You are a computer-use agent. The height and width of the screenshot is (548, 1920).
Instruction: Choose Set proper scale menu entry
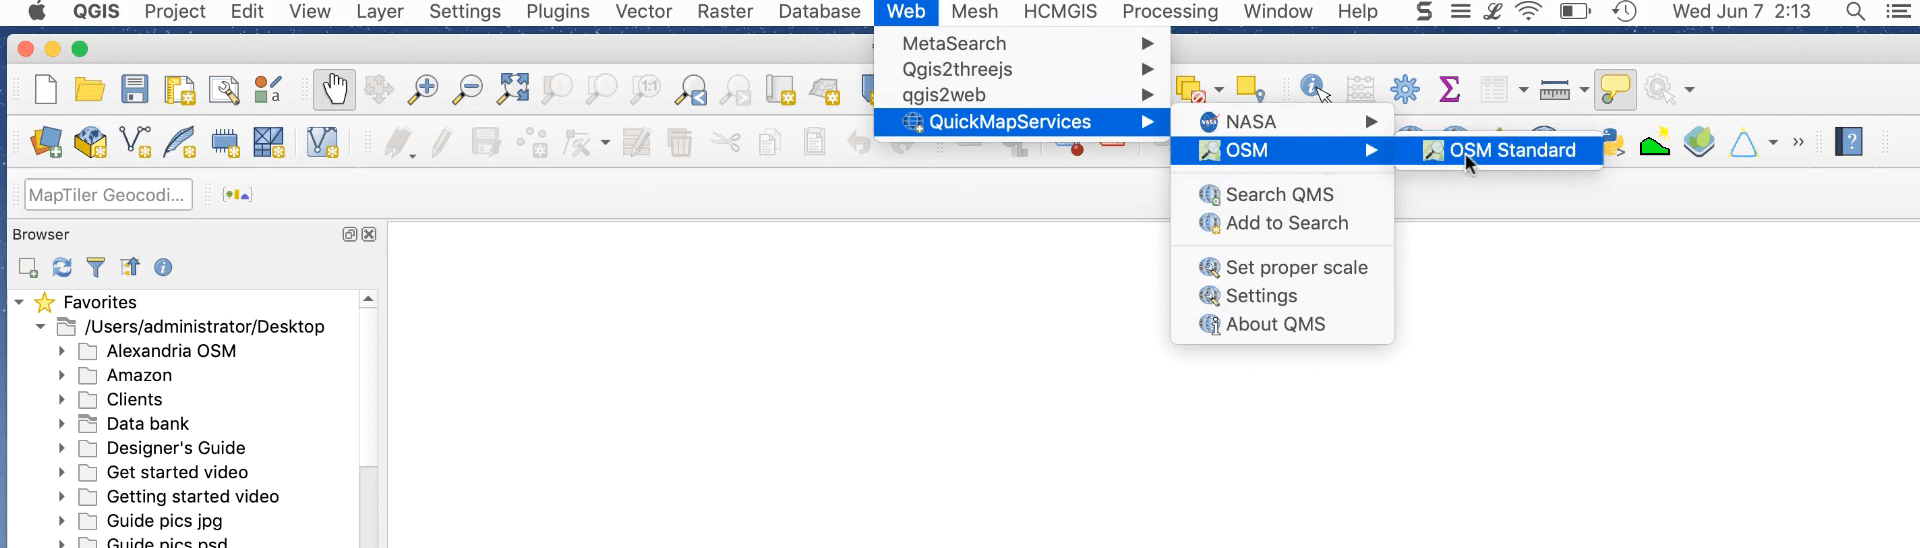tap(1282, 268)
